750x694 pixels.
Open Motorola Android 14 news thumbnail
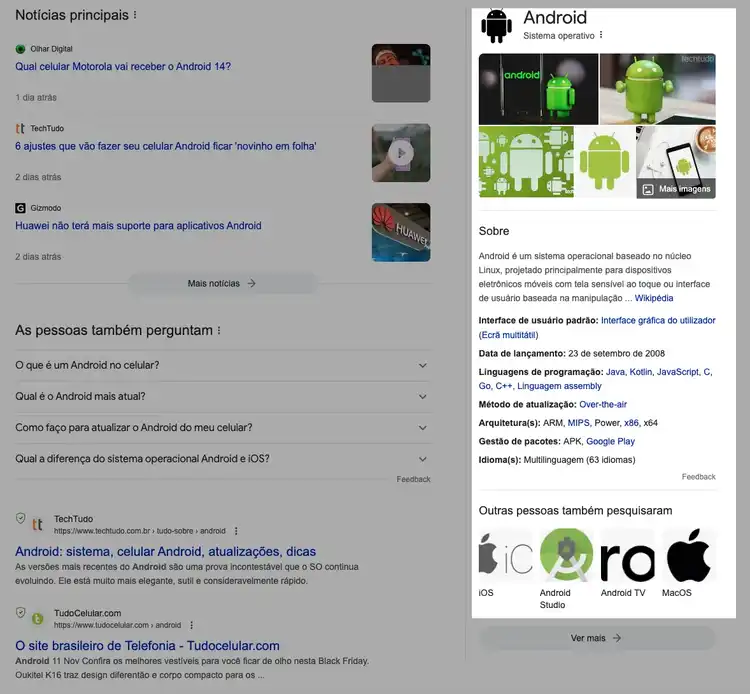point(401,73)
